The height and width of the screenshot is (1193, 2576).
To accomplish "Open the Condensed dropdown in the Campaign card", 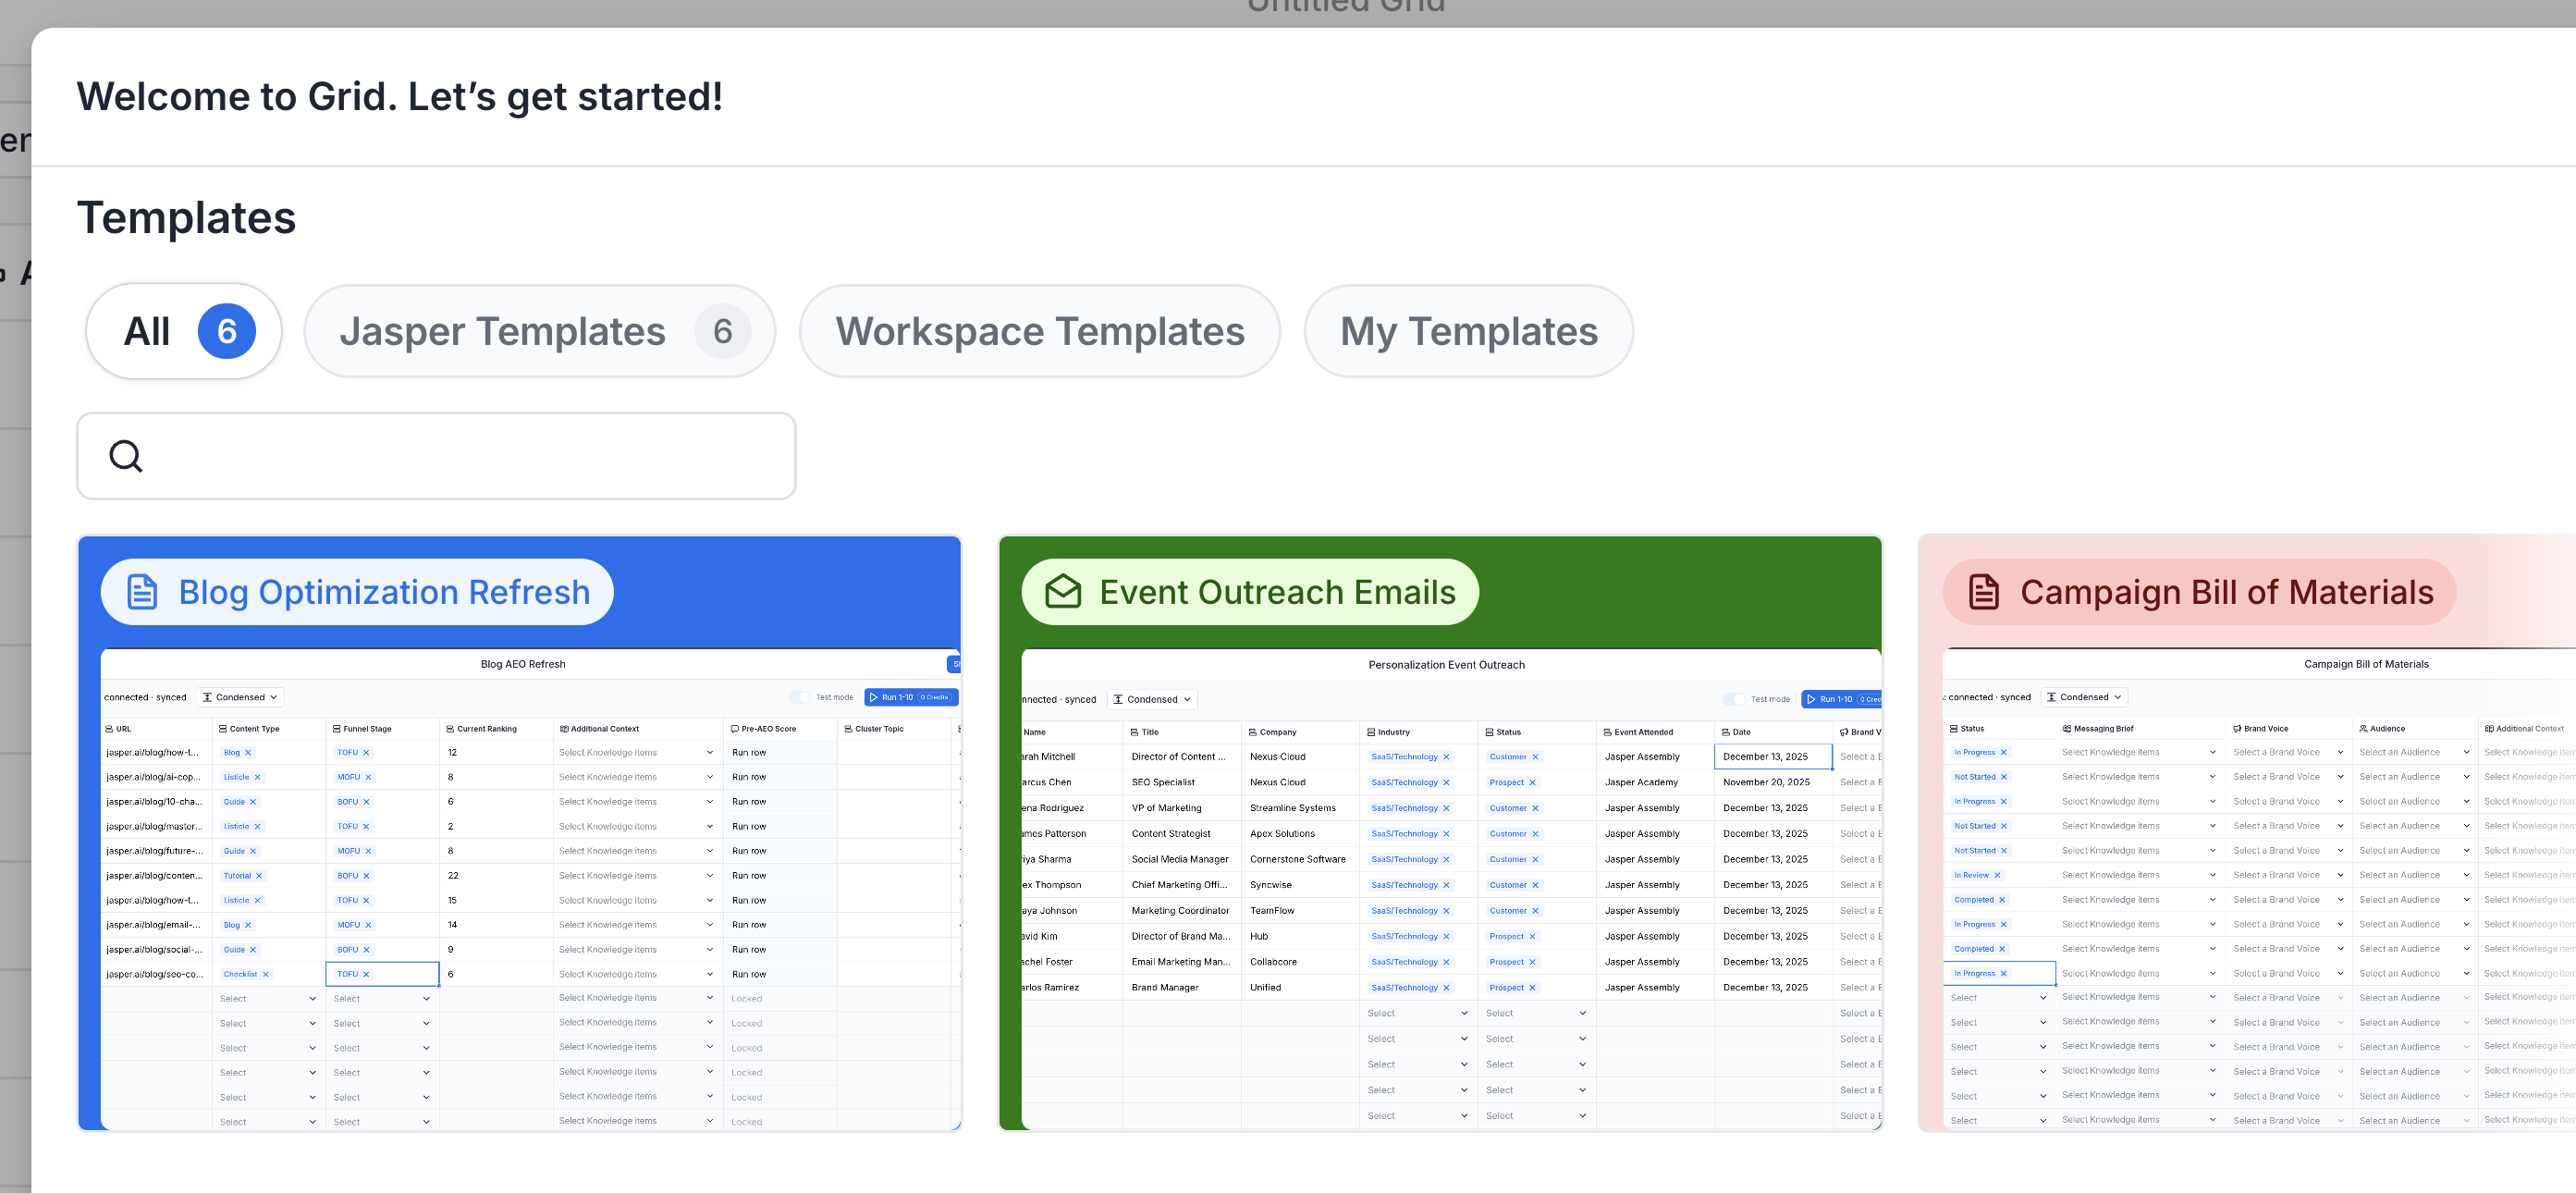I will click(2084, 697).
